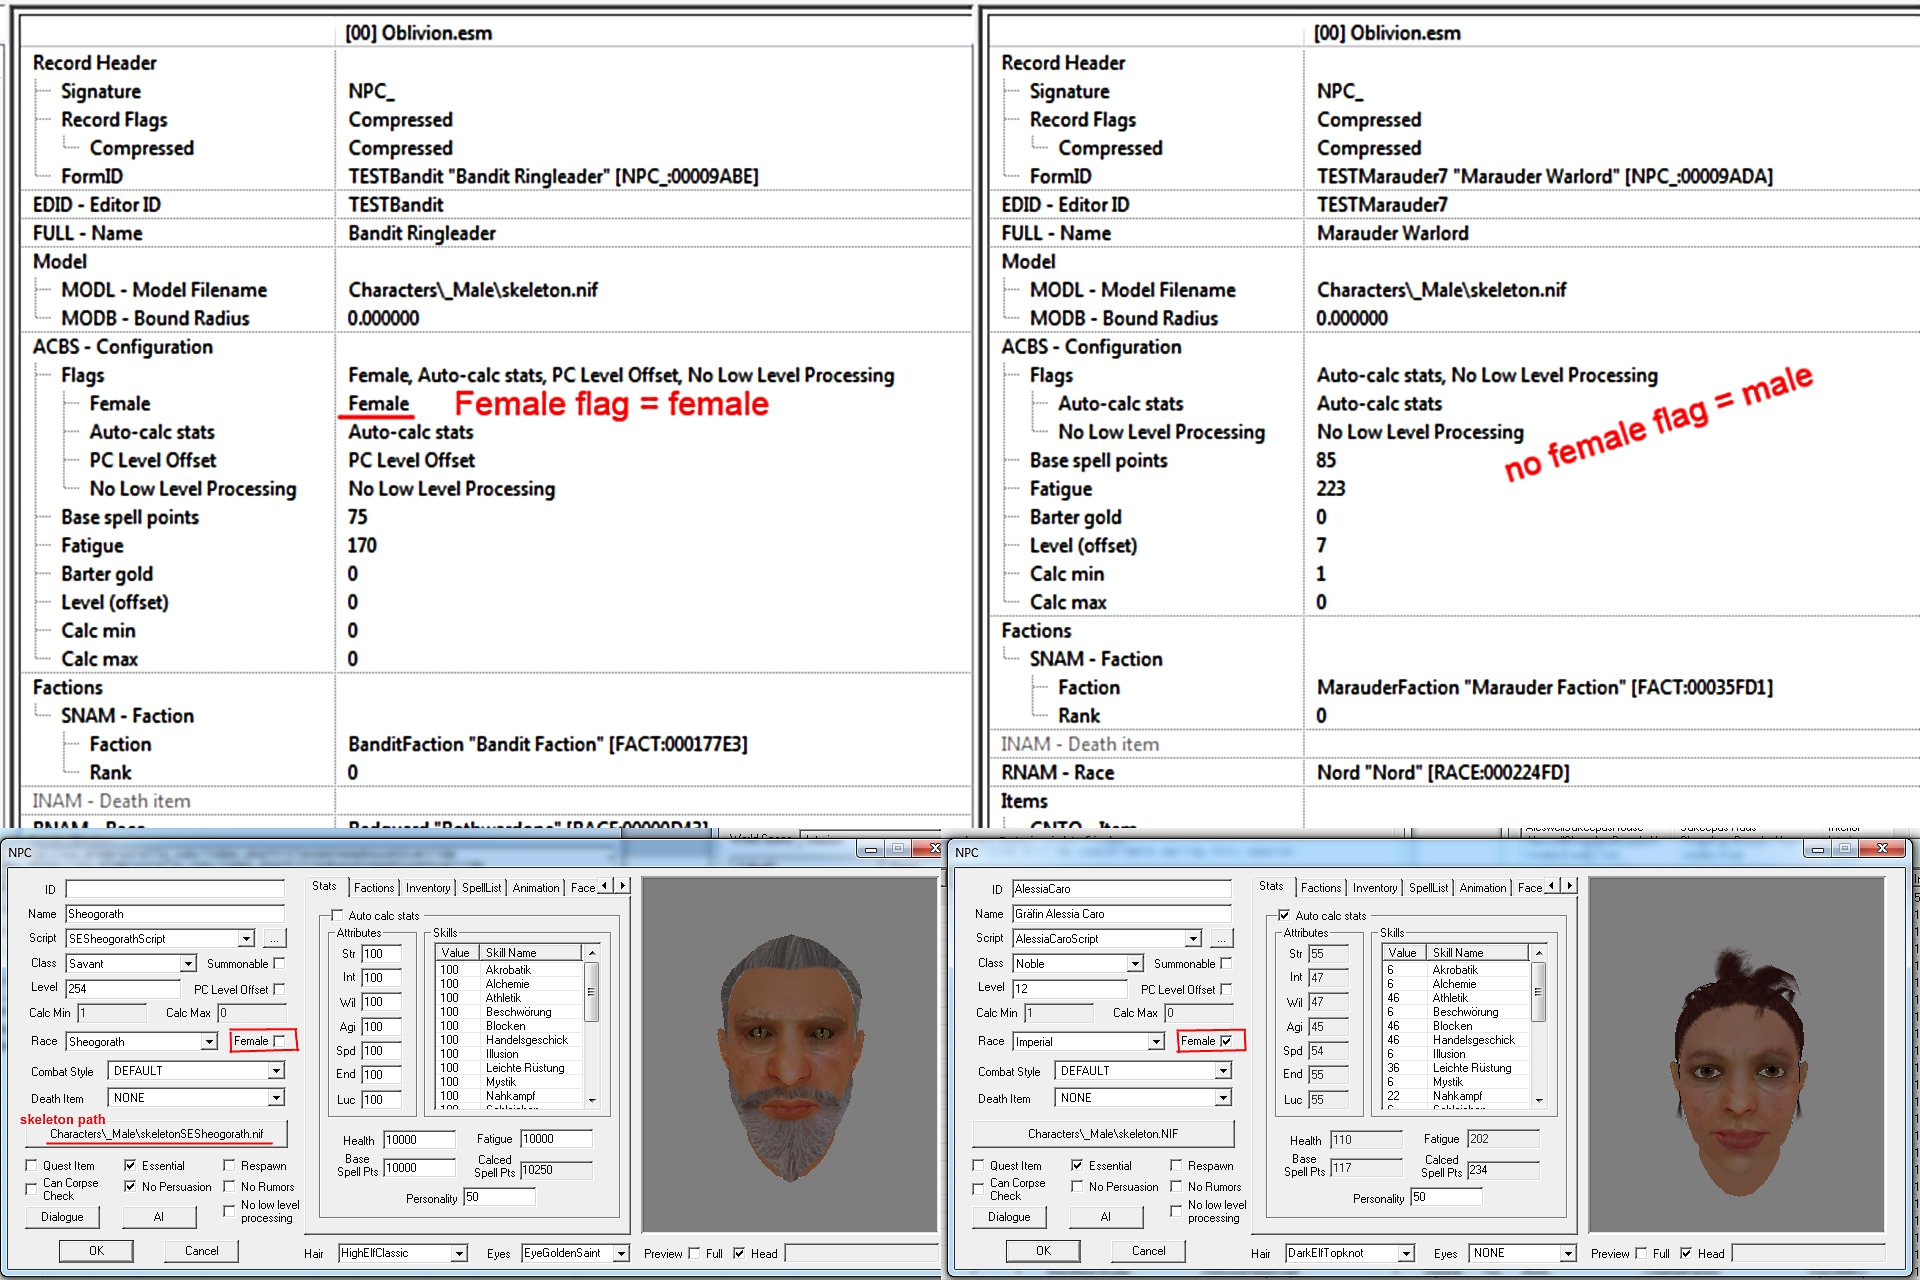Click Sheogorath head preview image
The image size is (1920, 1280).
click(x=790, y=1055)
